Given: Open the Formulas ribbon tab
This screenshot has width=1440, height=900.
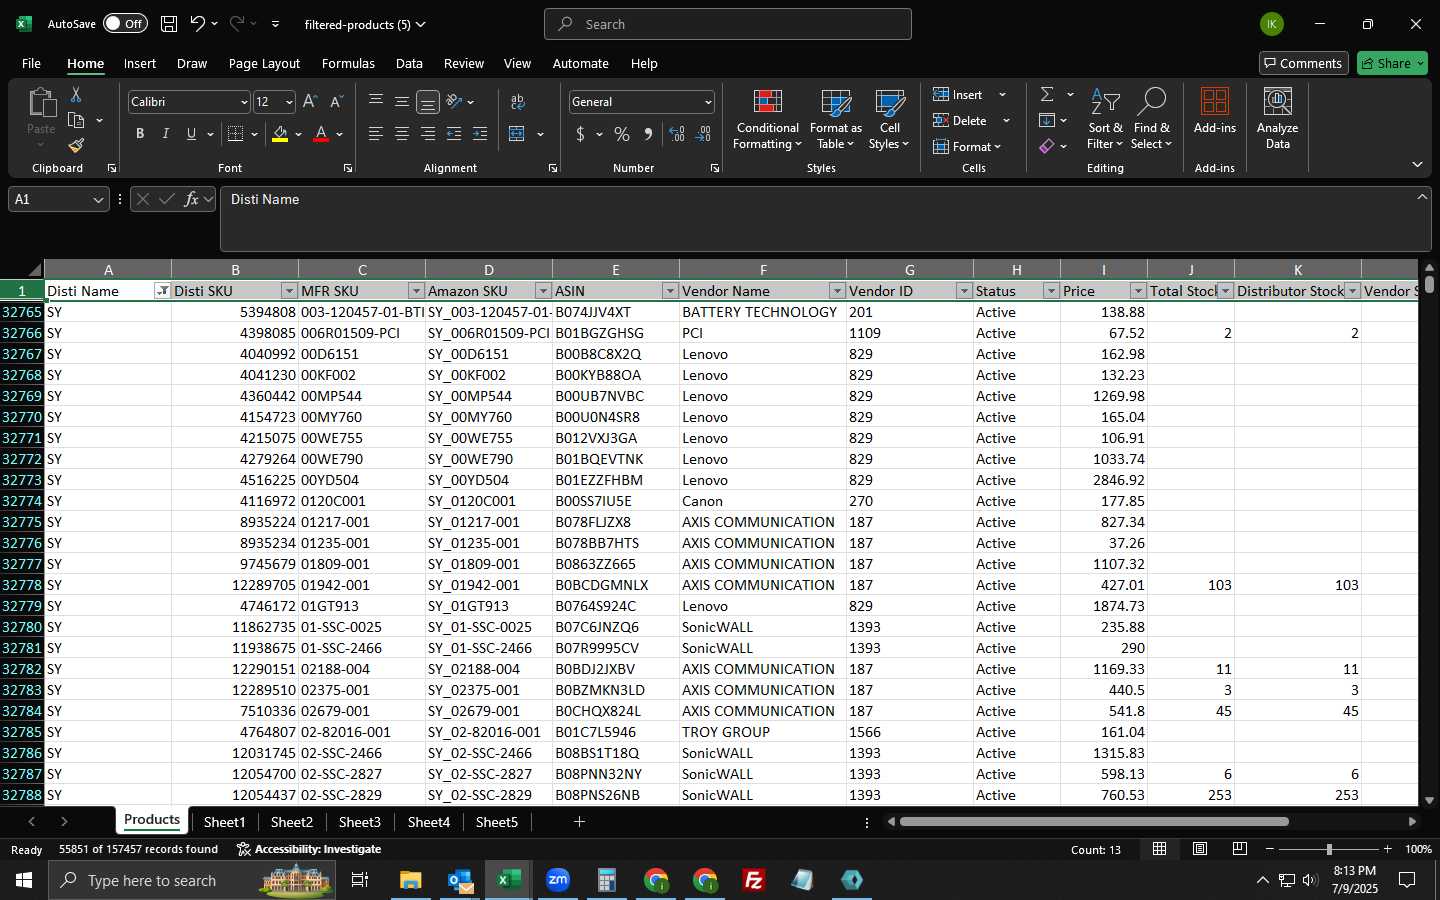Looking at the screenshot, I should [x=348, y=63].
